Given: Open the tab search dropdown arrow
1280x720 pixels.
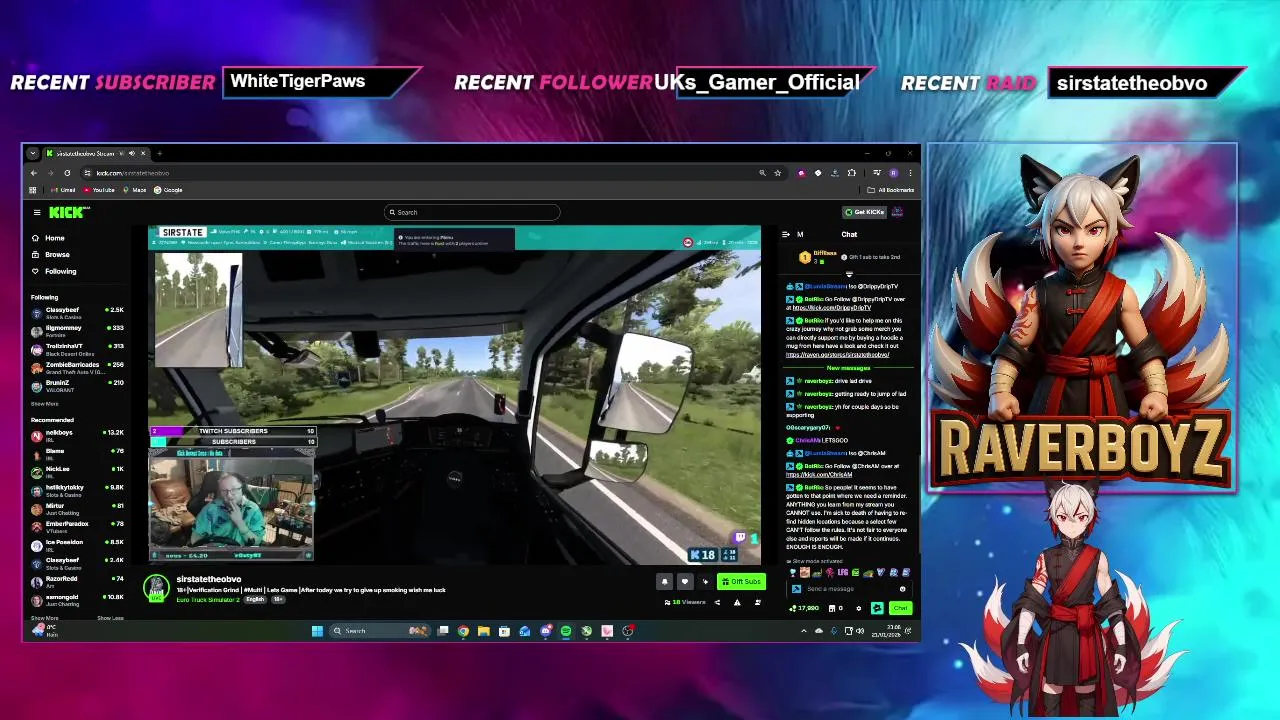Looking at the screenshot, I should pos(33,153).
